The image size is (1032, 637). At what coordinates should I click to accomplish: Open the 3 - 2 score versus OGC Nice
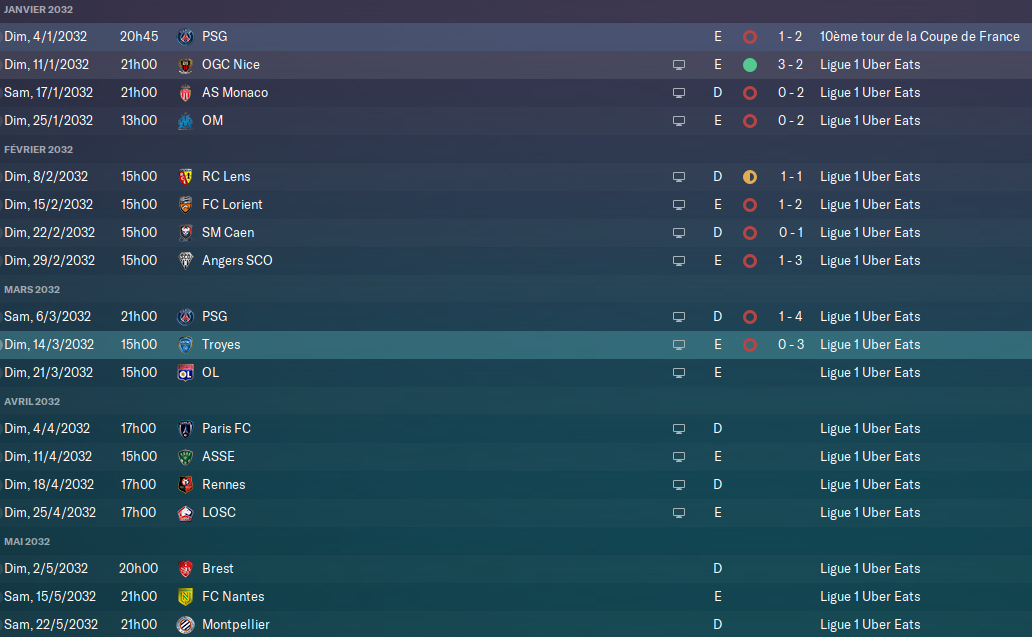pos(790,65)
